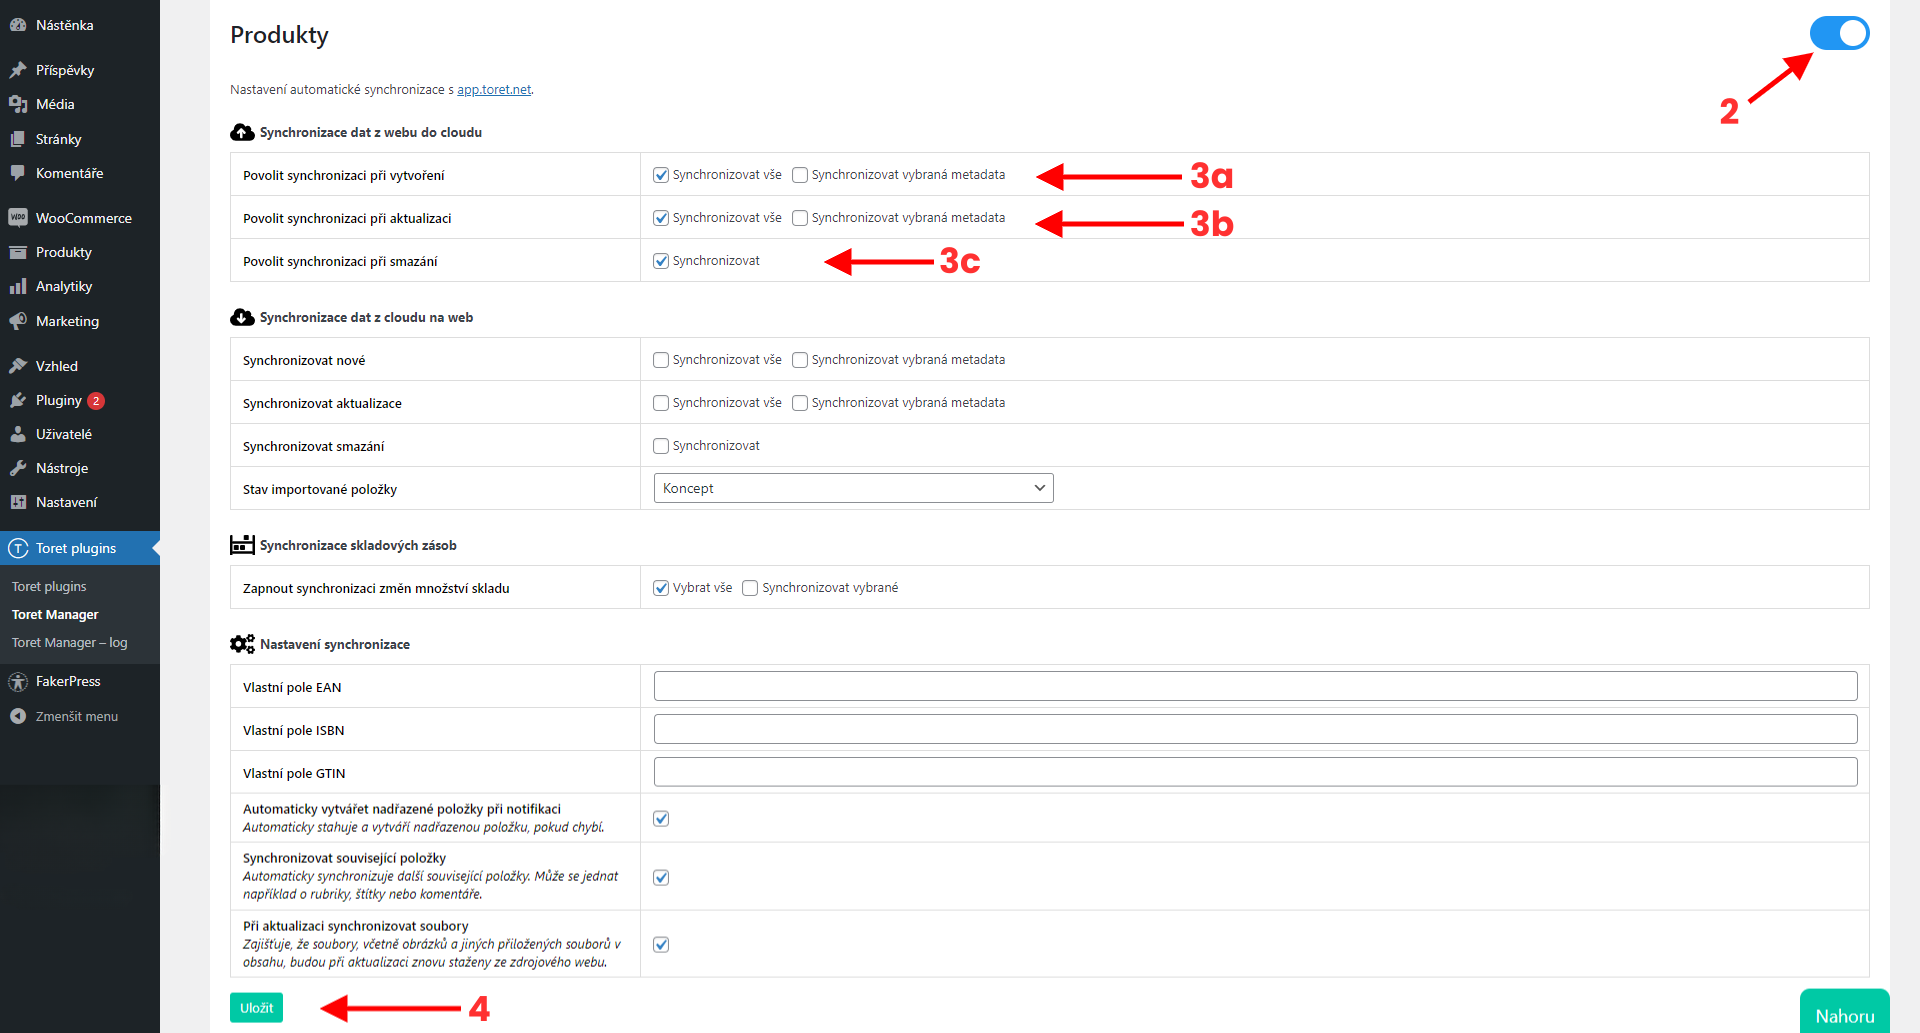Click the Zmenšit menu collapse arrow icon
1920x1033 pixels.
point(18,716)
